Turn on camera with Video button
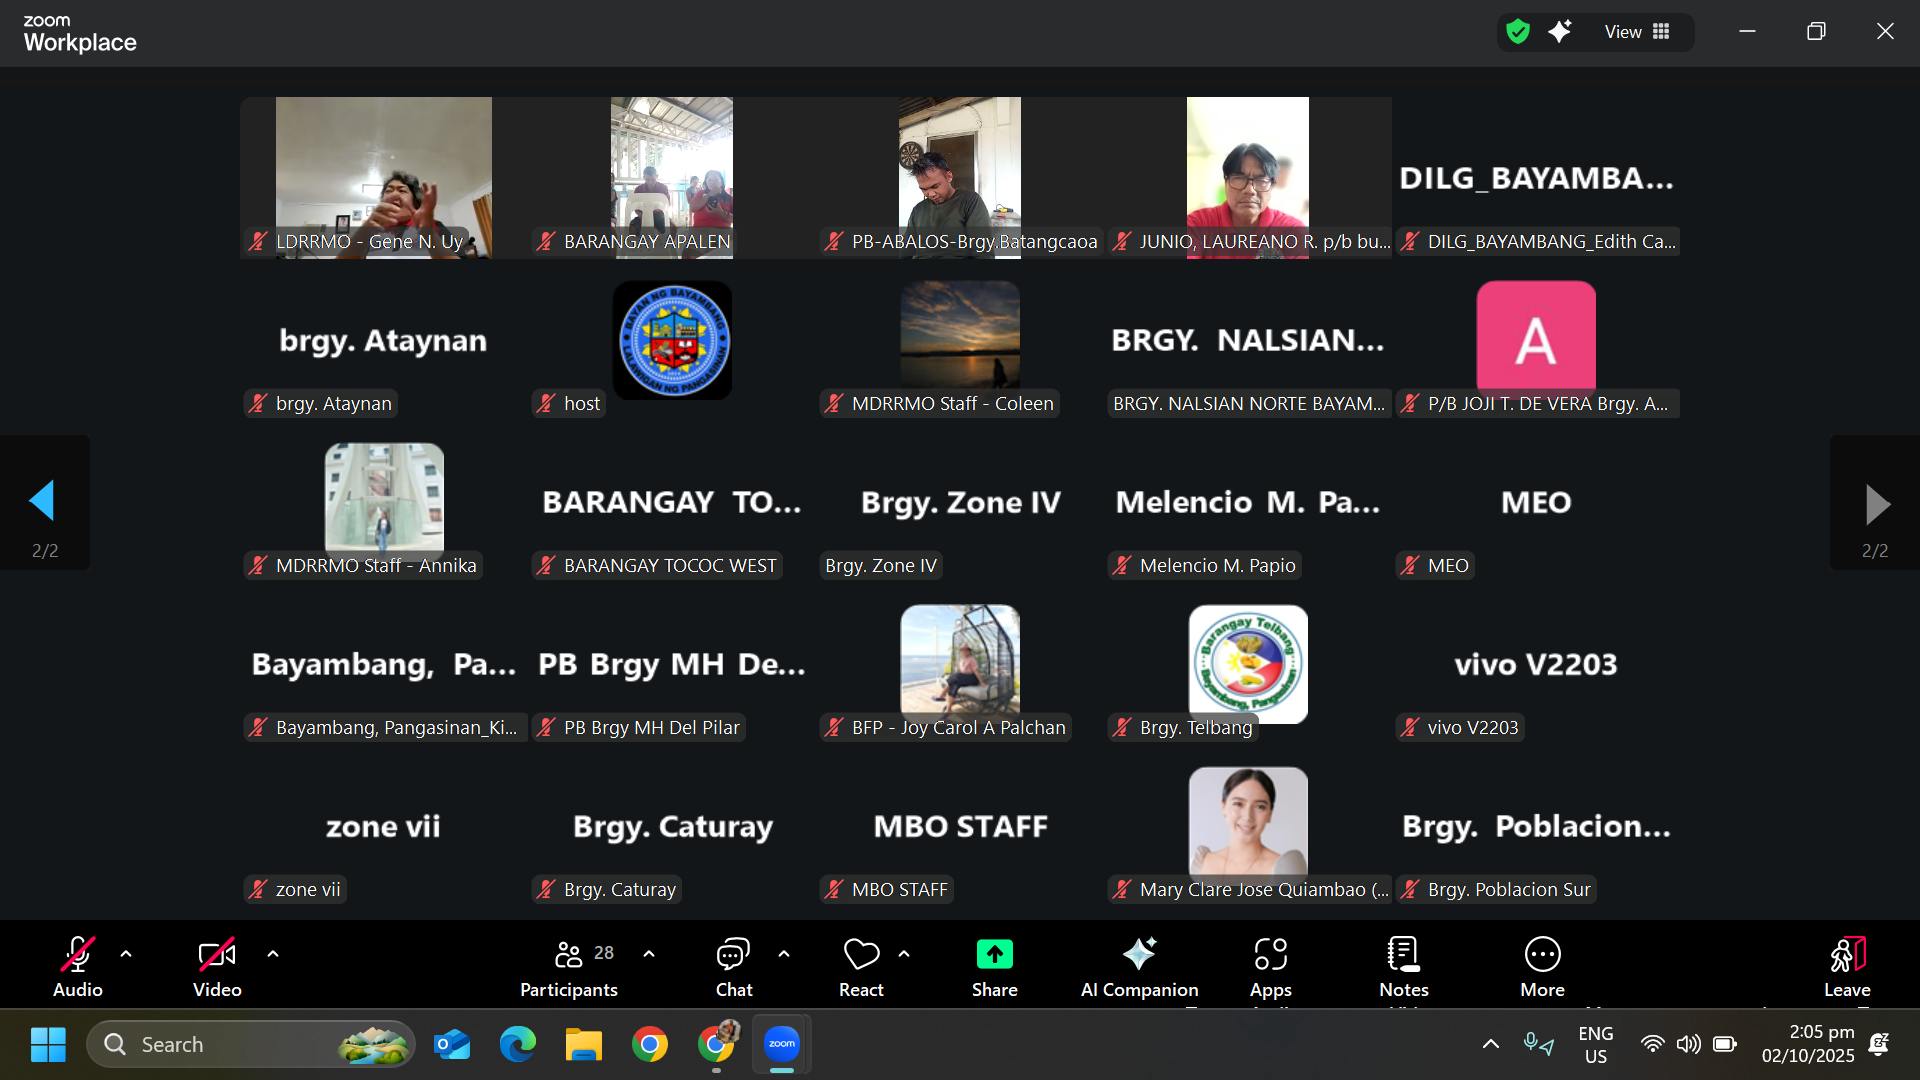1920x1080 pixels. coord(217,966)
